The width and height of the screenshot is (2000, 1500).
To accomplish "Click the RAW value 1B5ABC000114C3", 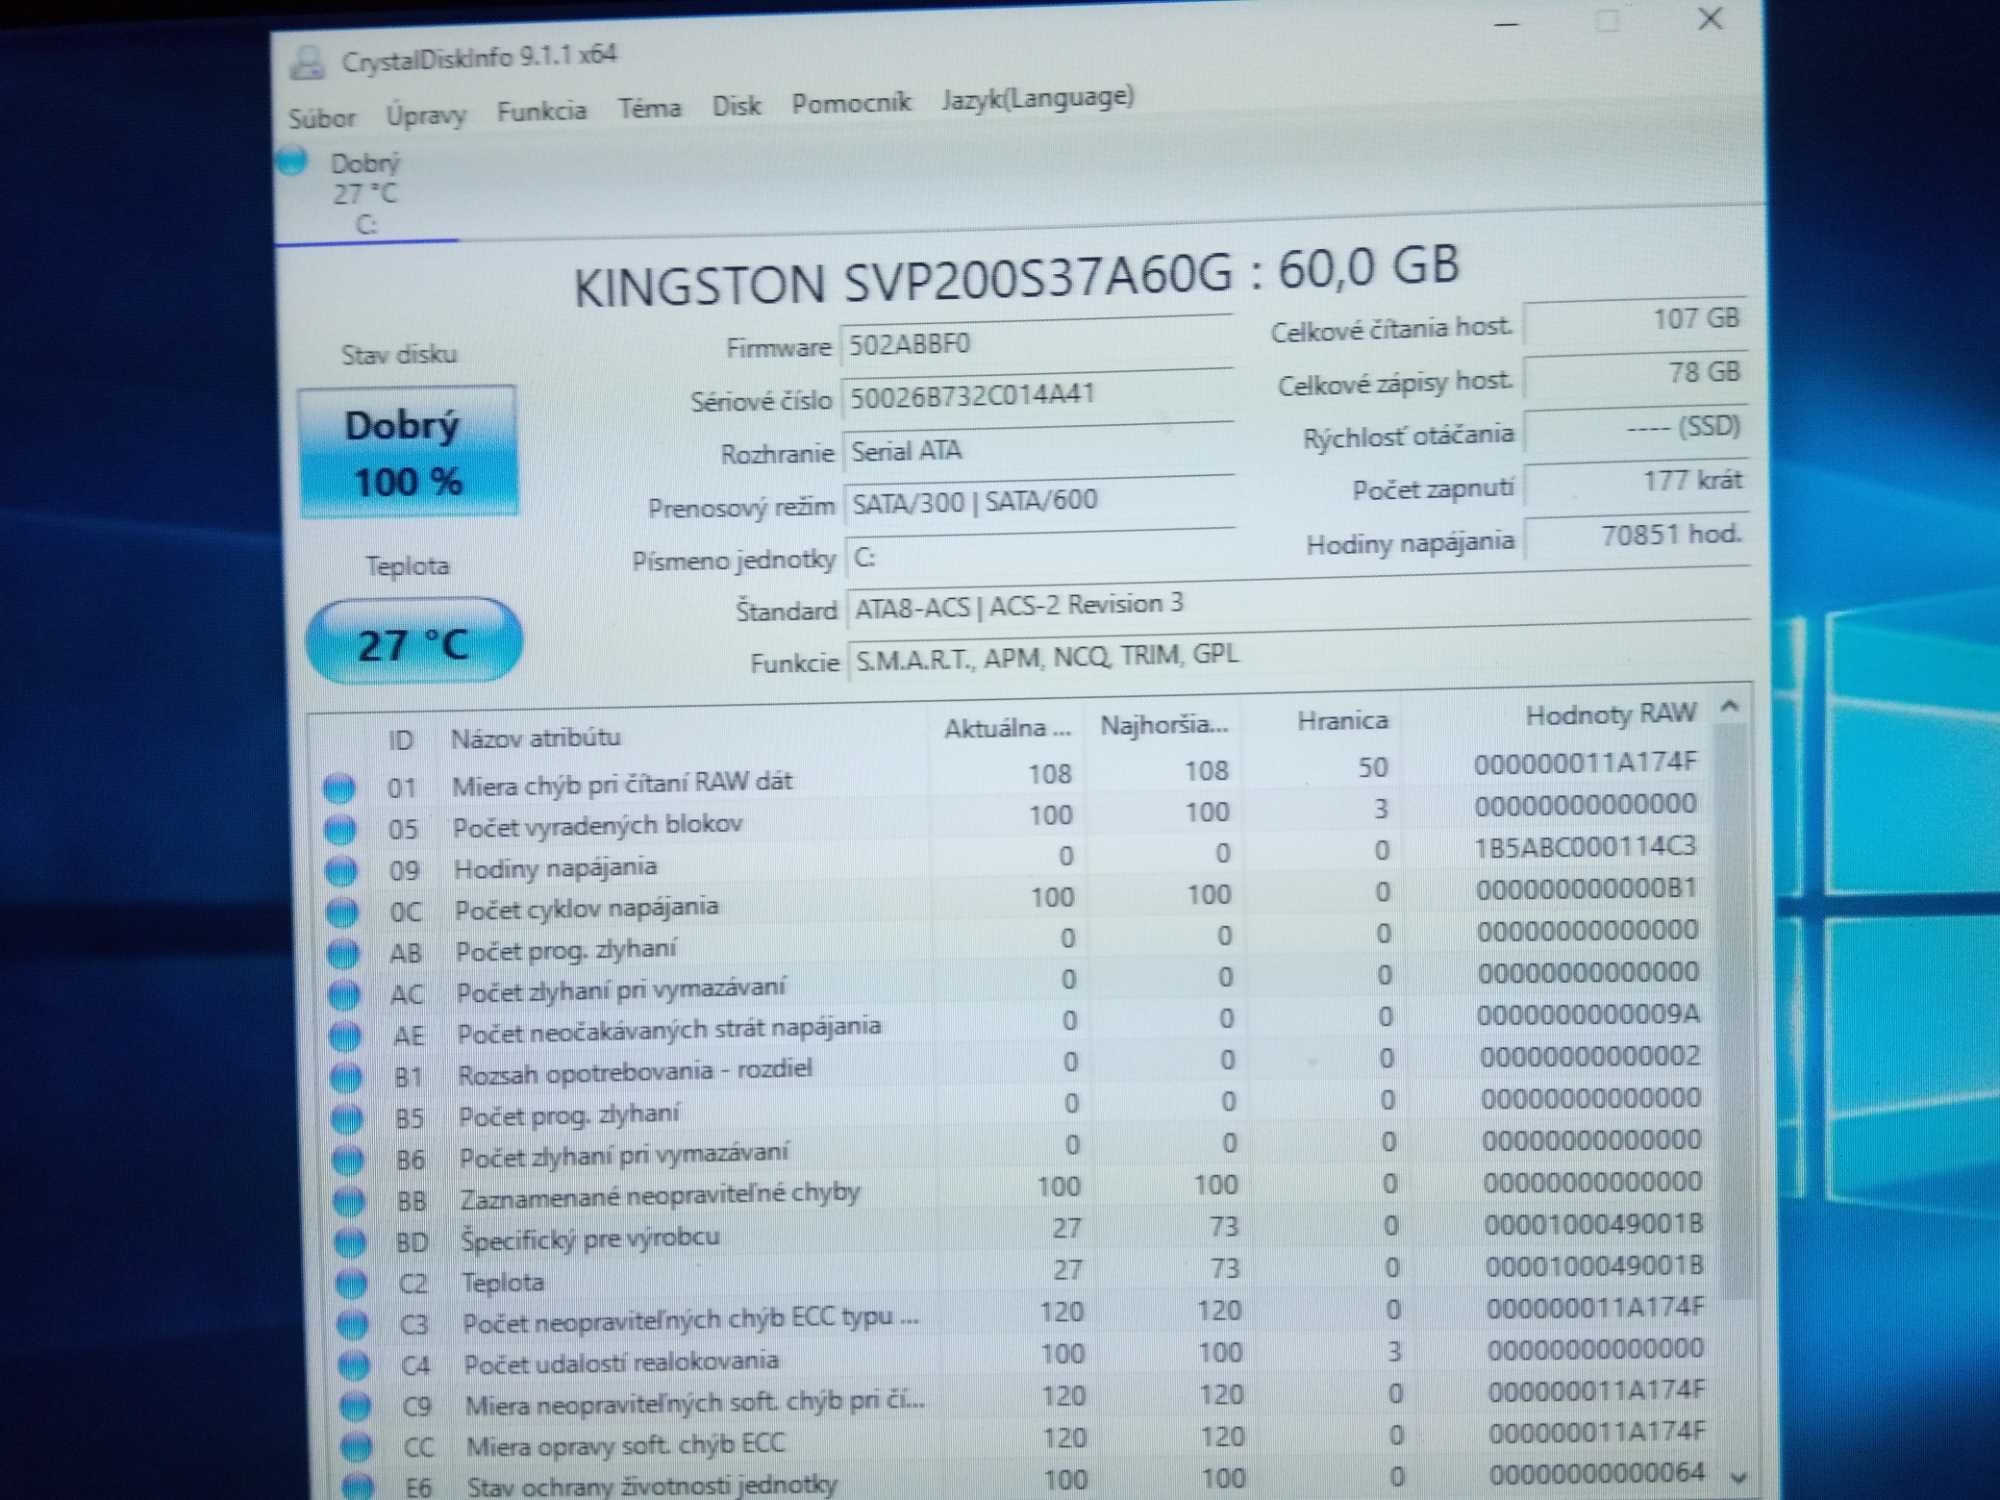I will click(1586, 846).
